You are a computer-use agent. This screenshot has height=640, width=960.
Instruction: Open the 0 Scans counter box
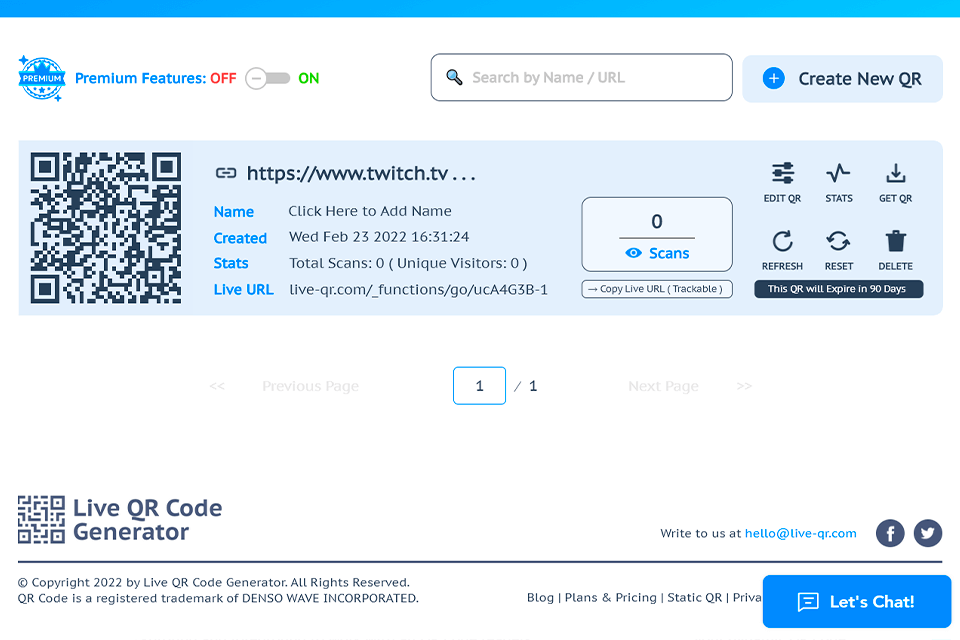(657, 235)
